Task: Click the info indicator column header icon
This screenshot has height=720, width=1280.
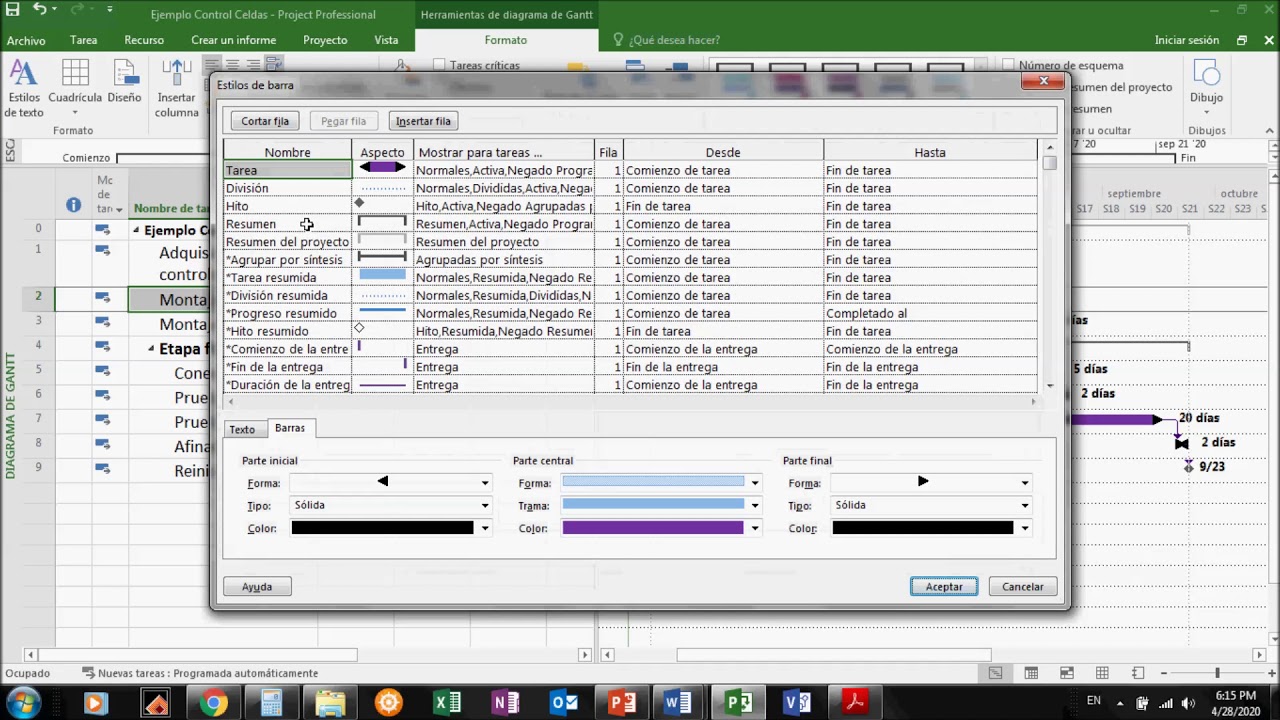Action: click(x=73, y=204)
